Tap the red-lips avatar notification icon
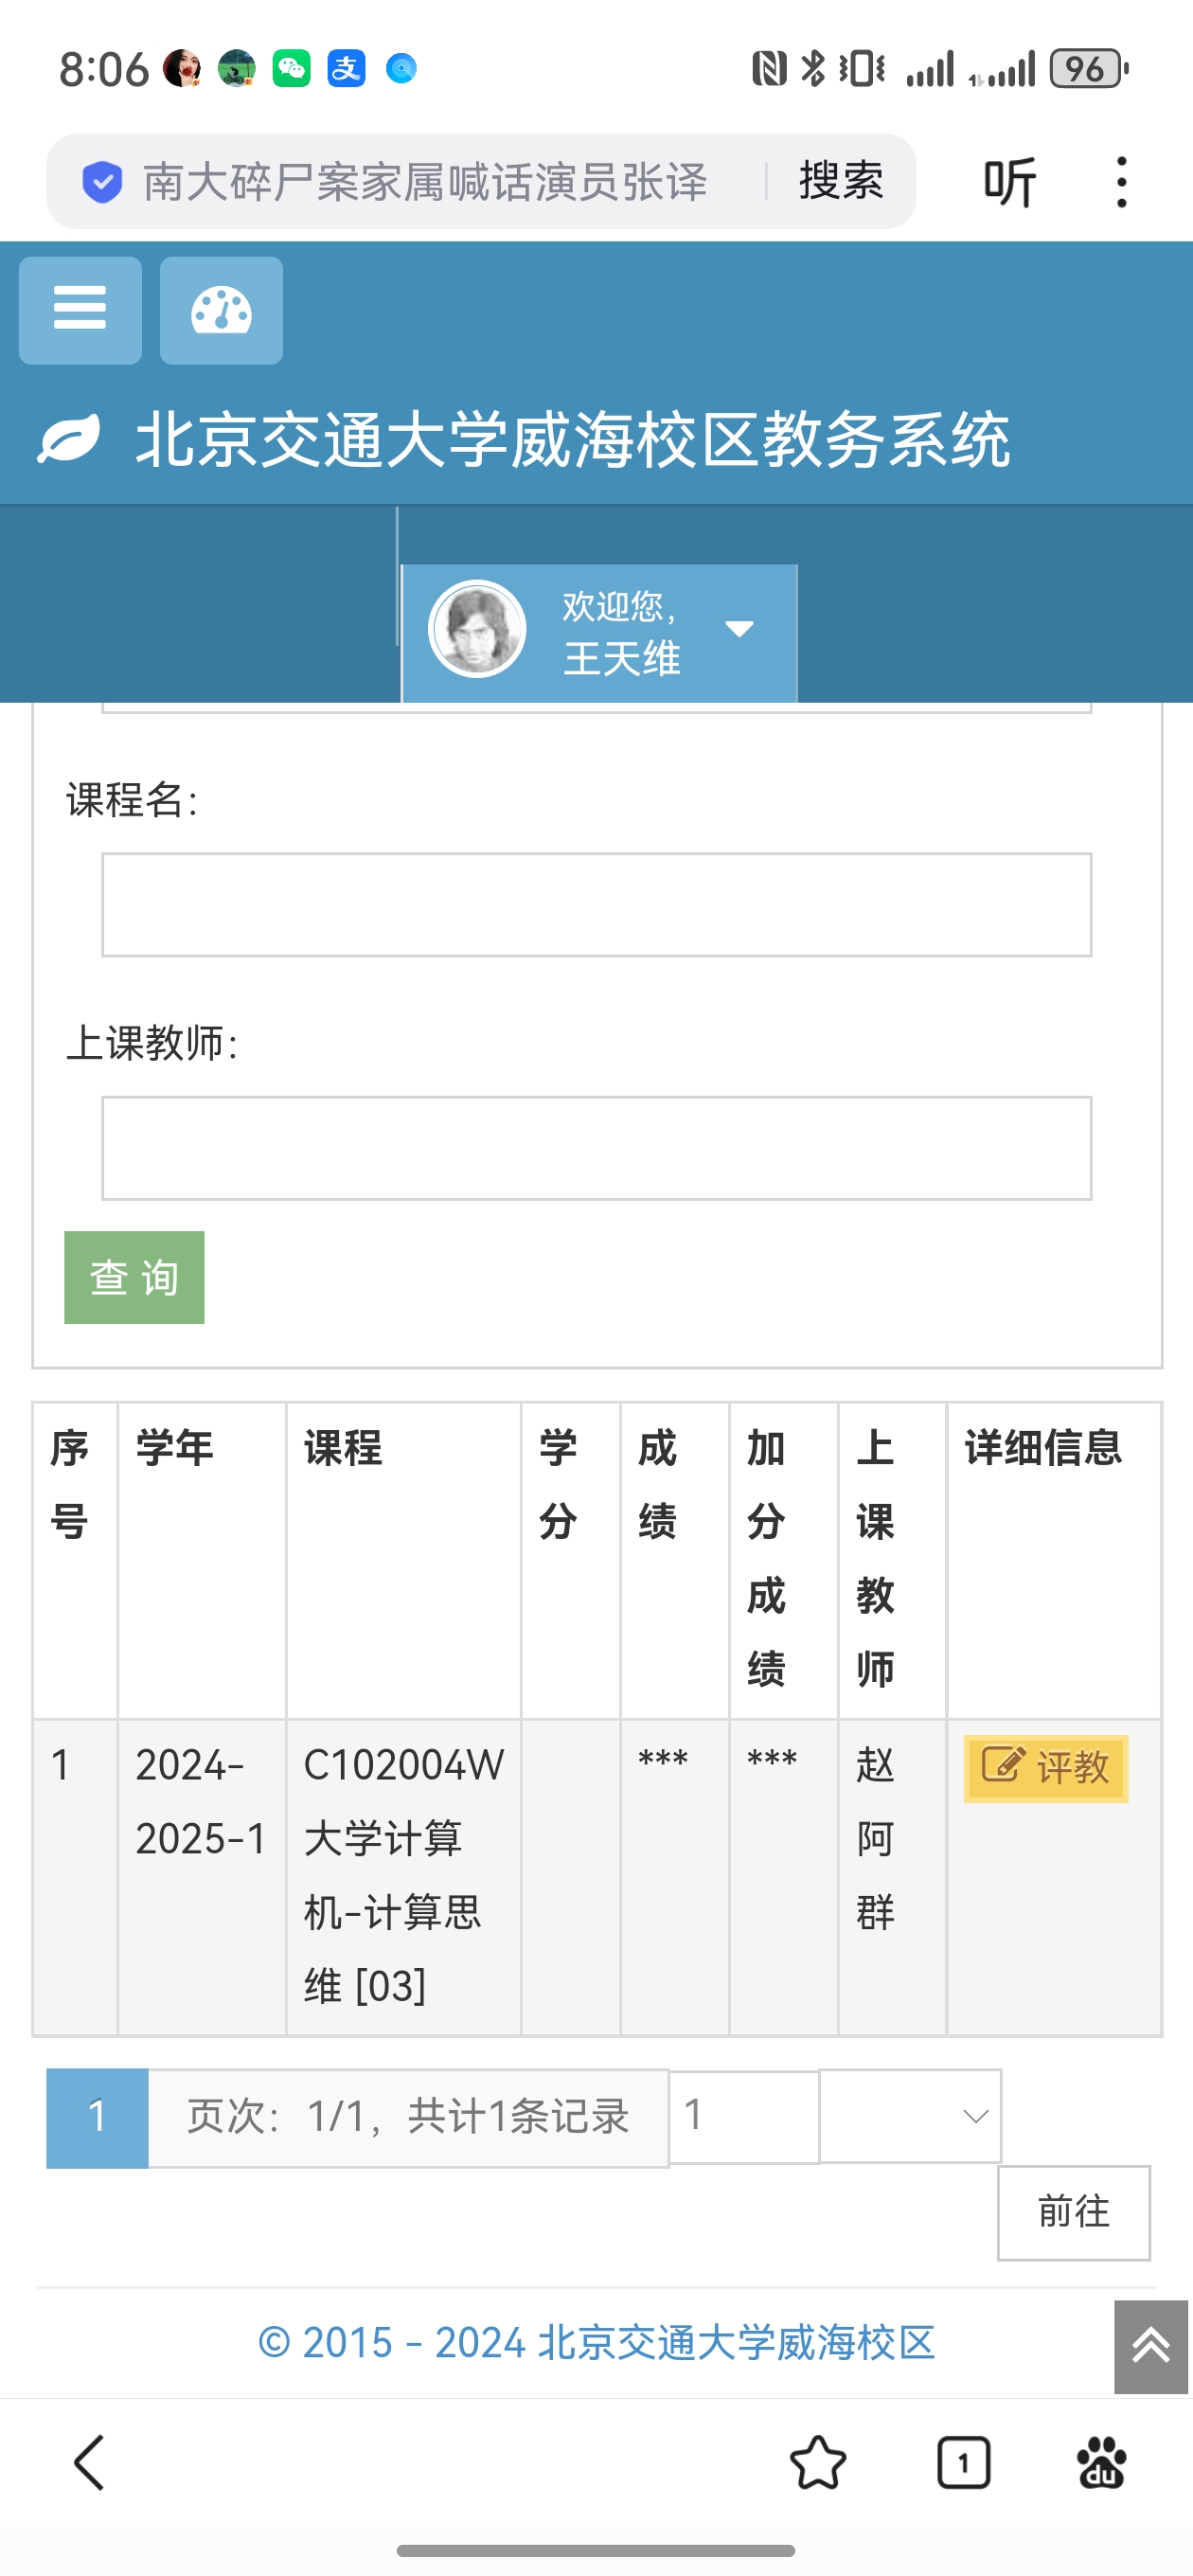Image resolution: width=1193 pixels, height=2576 pixels. (x=182, y=69)
